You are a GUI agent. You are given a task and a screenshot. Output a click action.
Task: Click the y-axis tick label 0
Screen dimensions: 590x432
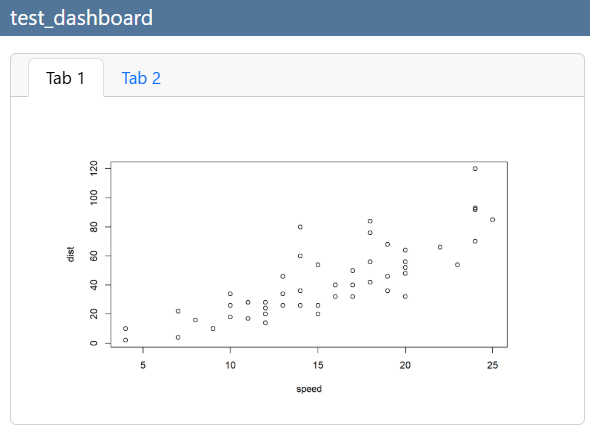[x=94, y=343]
